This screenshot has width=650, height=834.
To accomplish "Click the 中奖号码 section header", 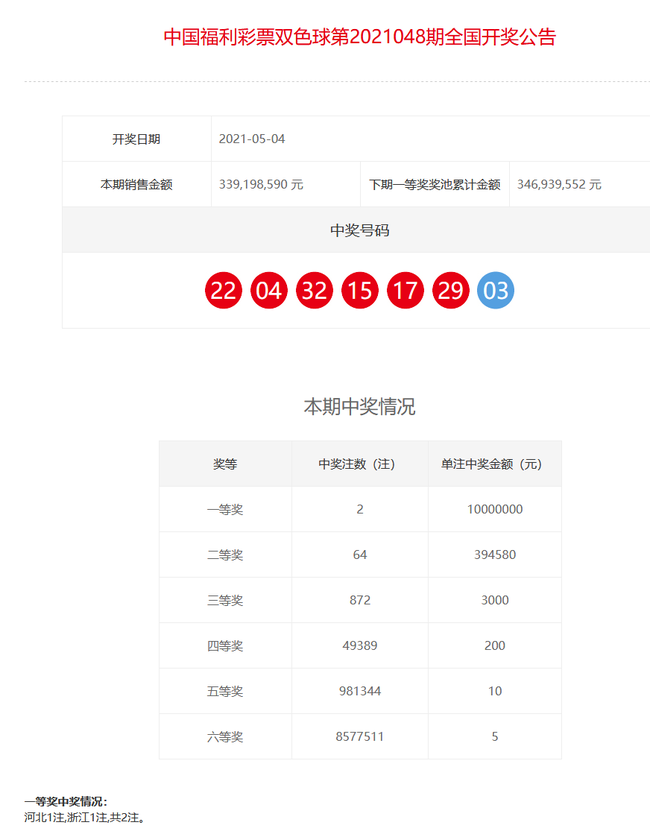I will tap(359, 230).
